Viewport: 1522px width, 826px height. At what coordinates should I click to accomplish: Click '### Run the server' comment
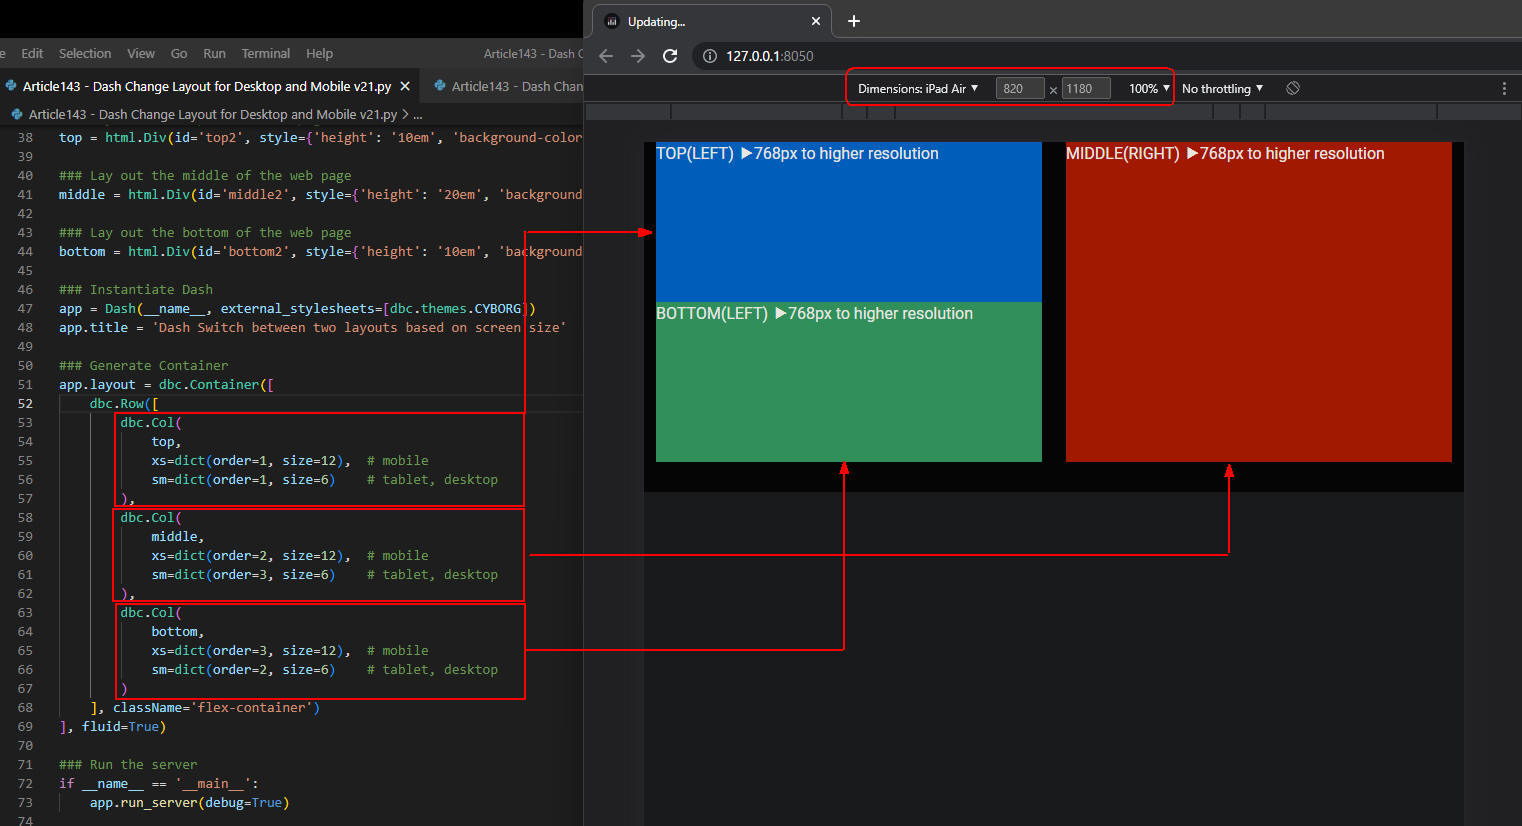tap(128, 764)
